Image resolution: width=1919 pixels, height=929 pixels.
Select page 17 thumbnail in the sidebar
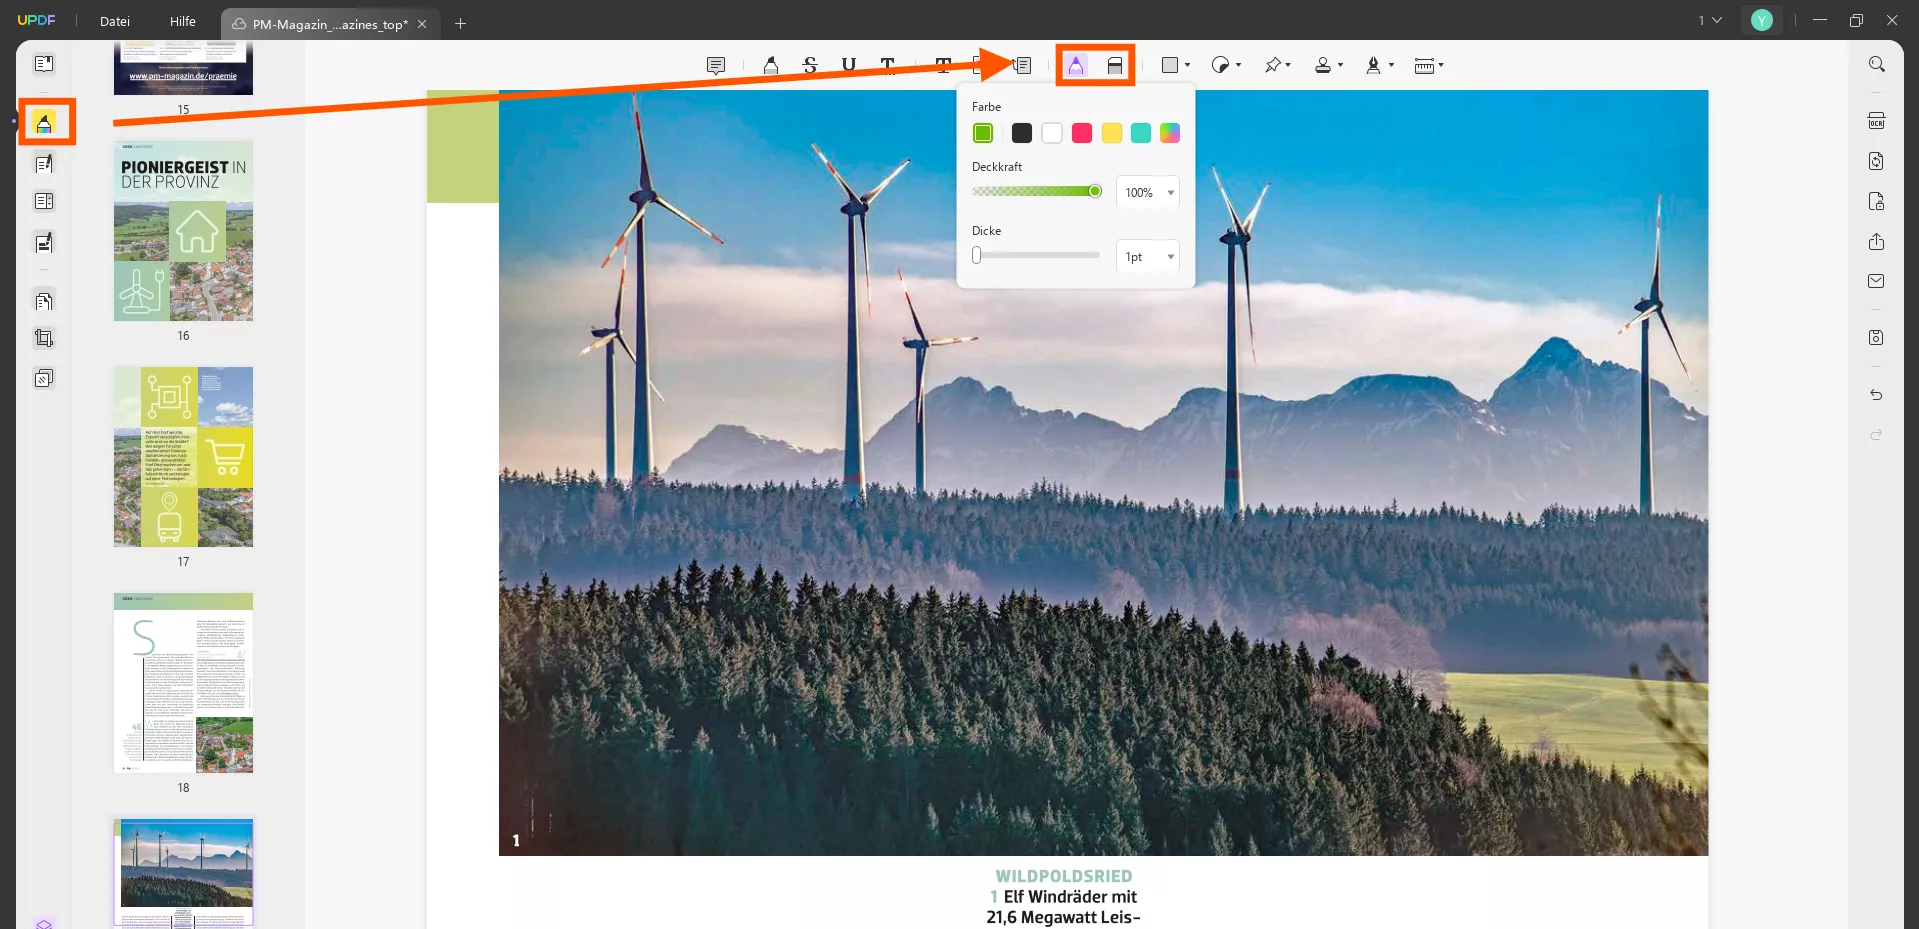pos(183,457)
